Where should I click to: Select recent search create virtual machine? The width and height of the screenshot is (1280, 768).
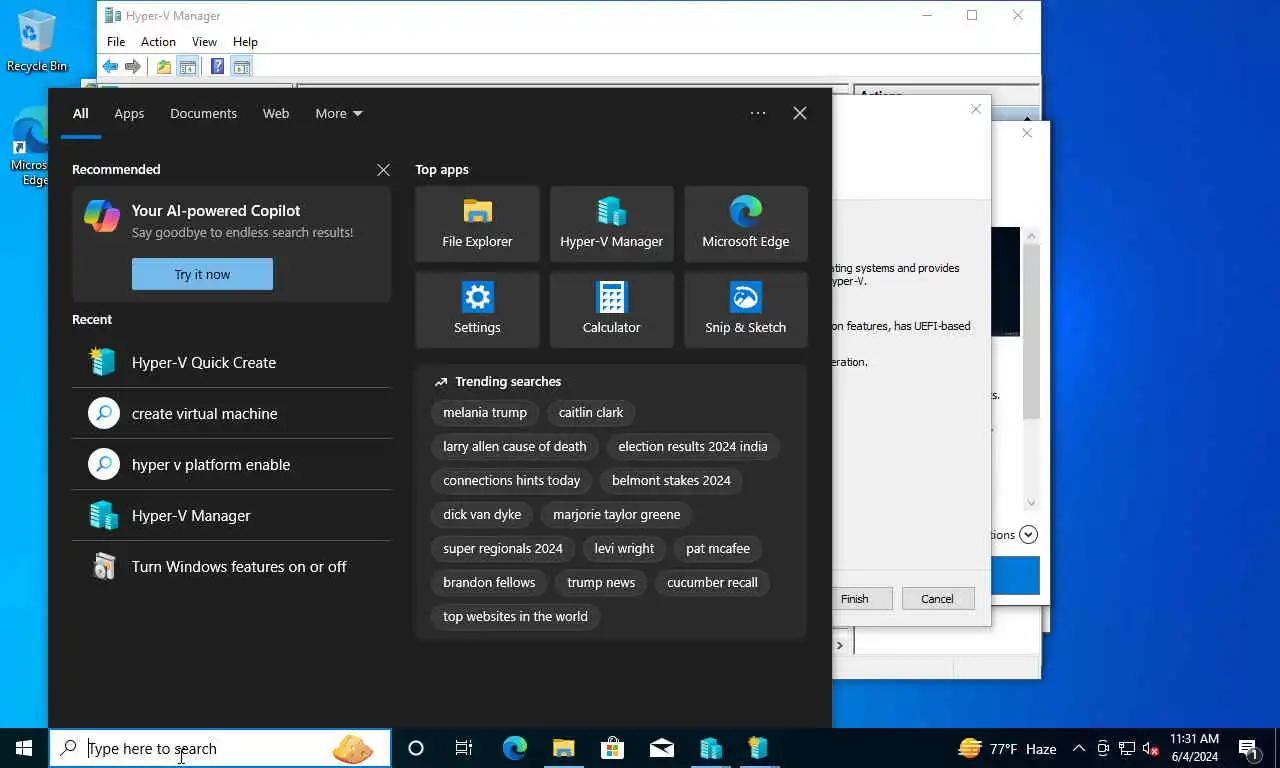click(232, 413)
